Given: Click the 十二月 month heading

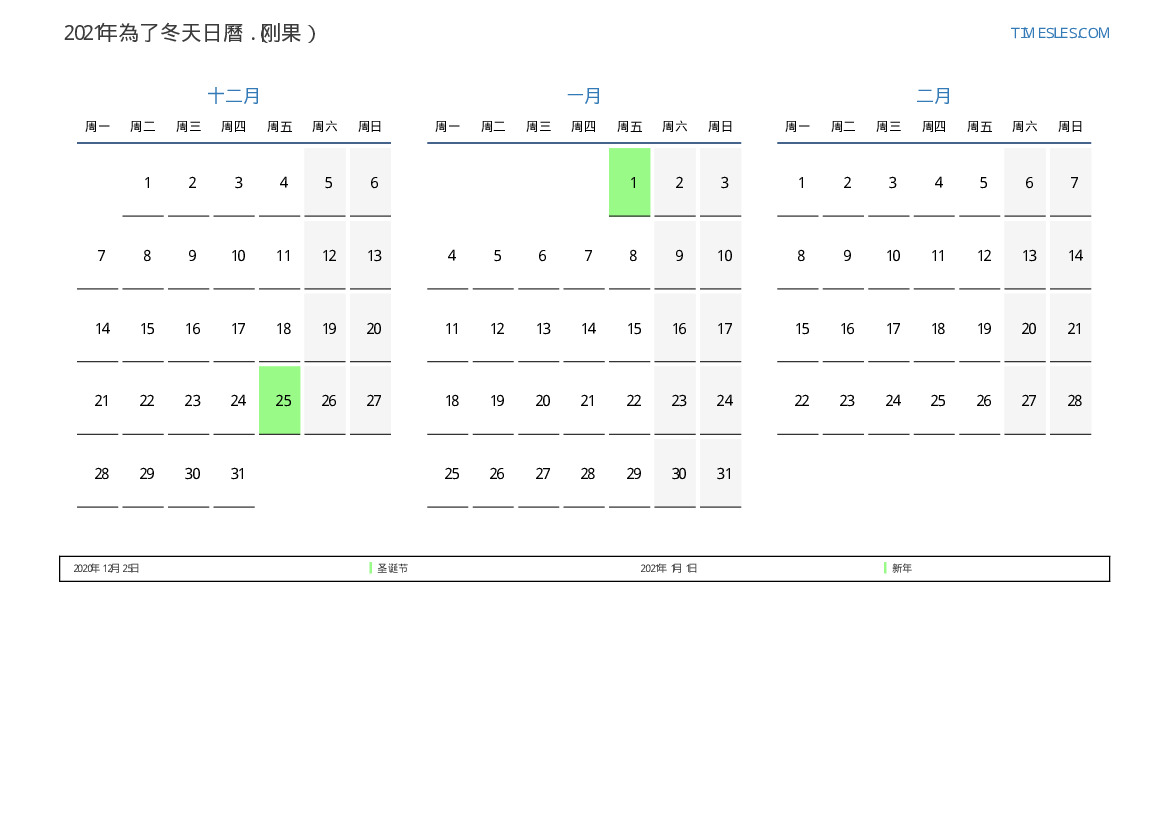Looking at the screenshot, I should coord(234,96).
